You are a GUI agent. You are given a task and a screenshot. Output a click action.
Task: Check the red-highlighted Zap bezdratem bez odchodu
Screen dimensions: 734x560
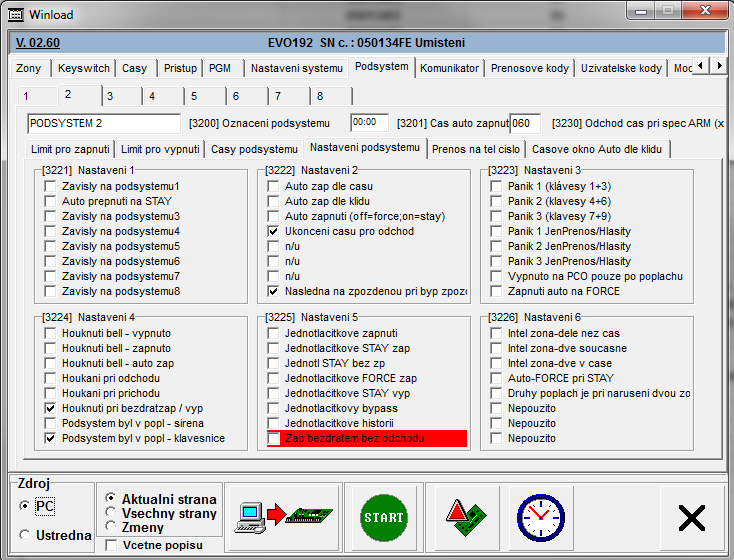274,438
